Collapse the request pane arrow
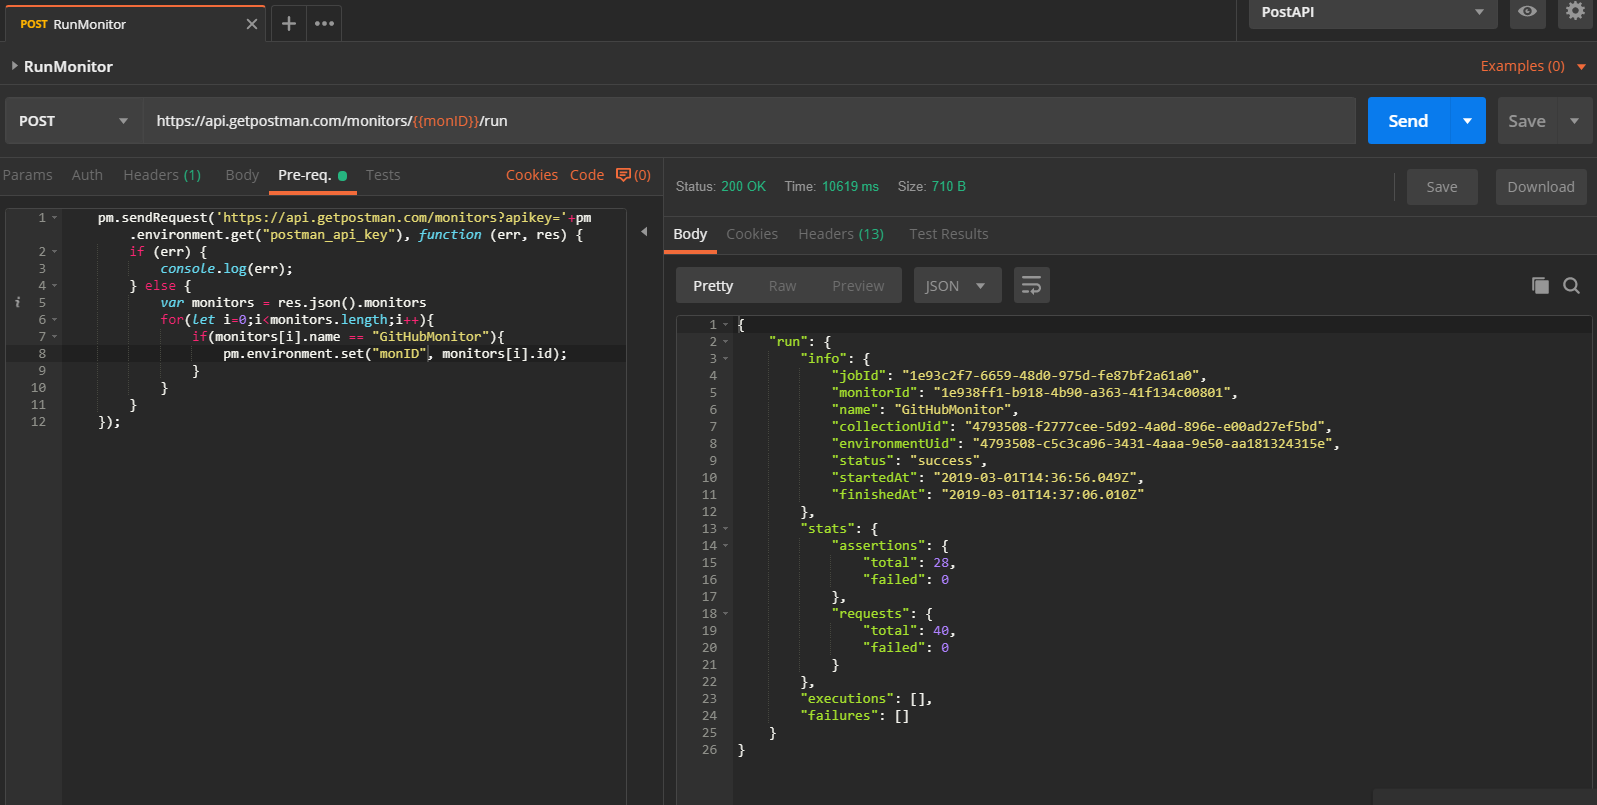Image resolution: width=1597 pixels, height=805 pixels. [644, 231]
